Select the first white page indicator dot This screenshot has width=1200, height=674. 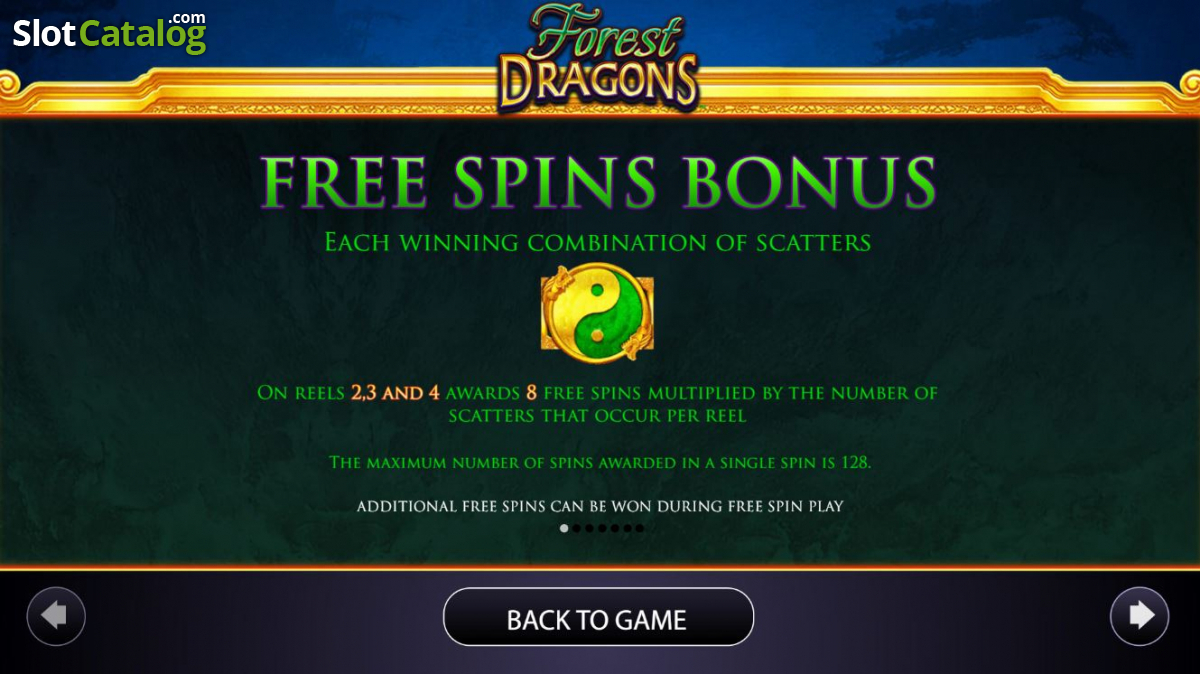pyautogui.click(x=564, y=528)
